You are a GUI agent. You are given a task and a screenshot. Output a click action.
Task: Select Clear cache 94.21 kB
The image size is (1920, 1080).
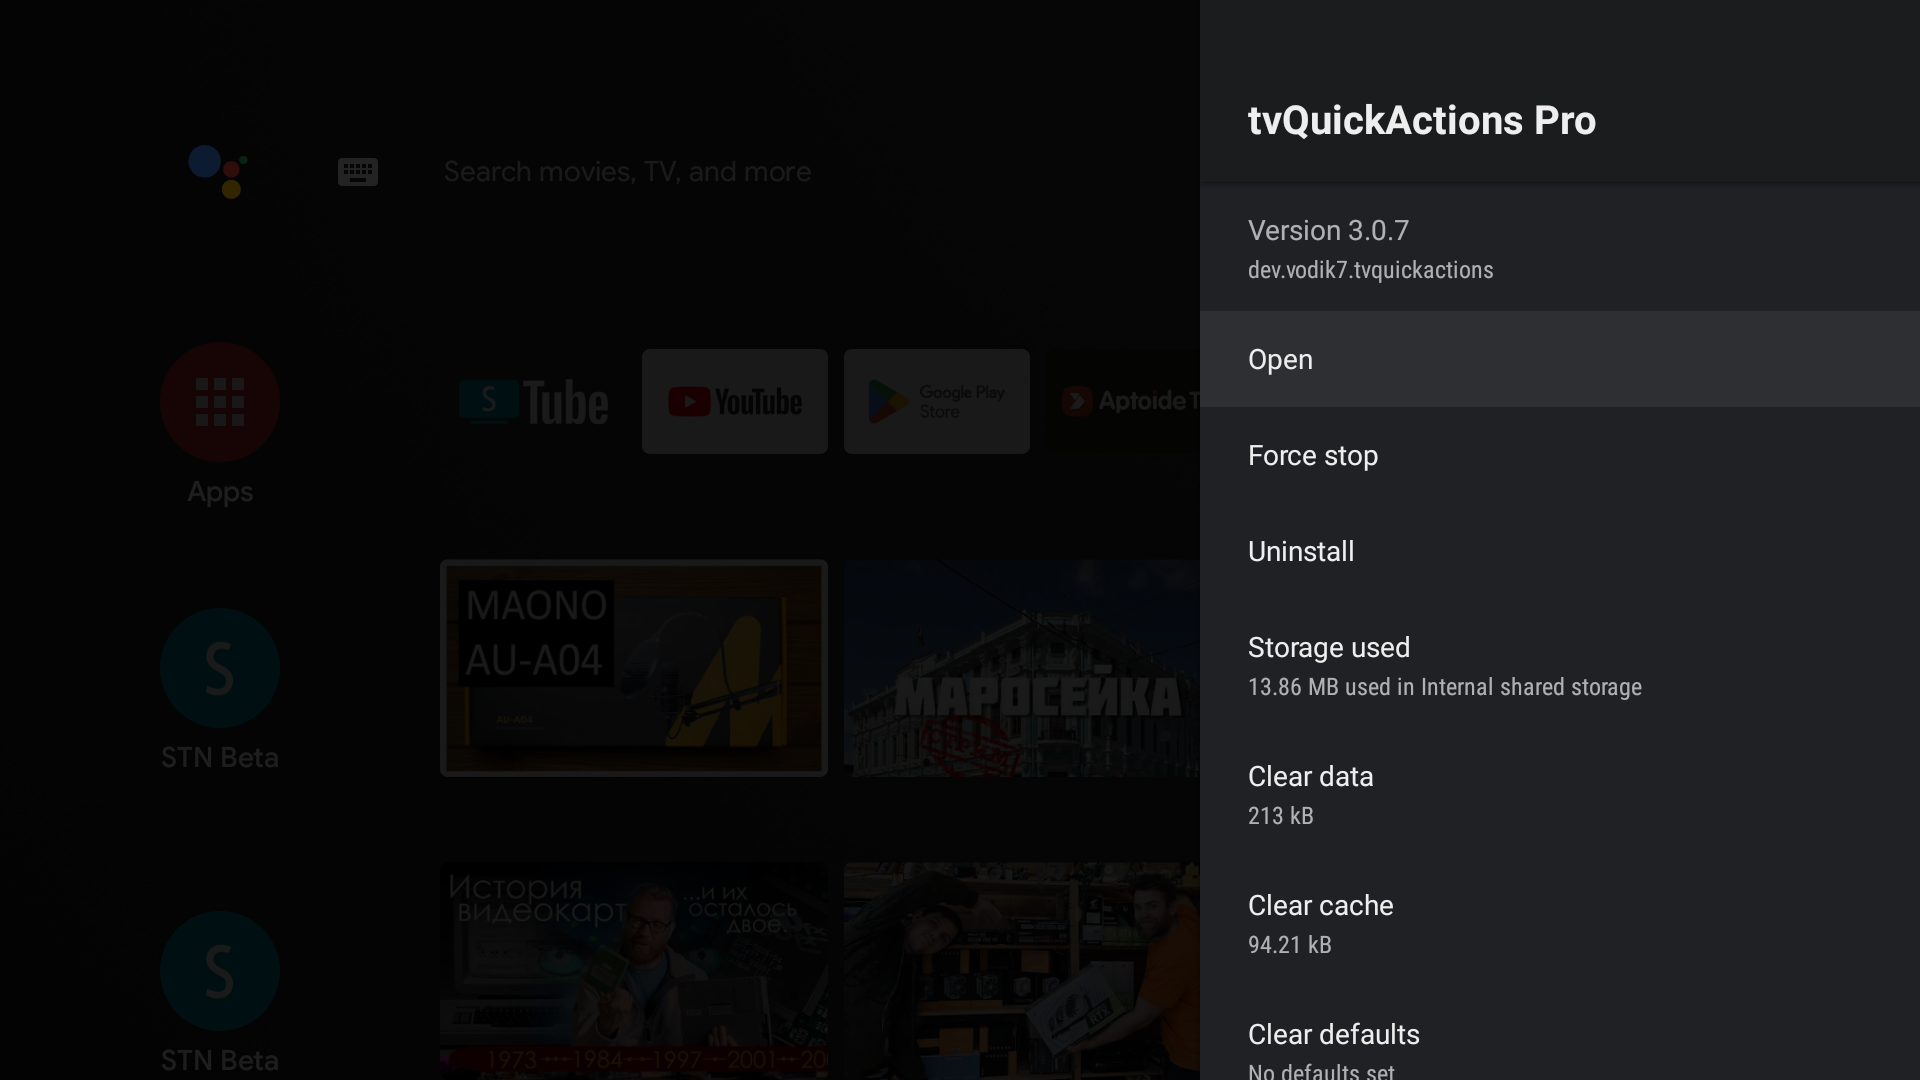[1560, 924]
